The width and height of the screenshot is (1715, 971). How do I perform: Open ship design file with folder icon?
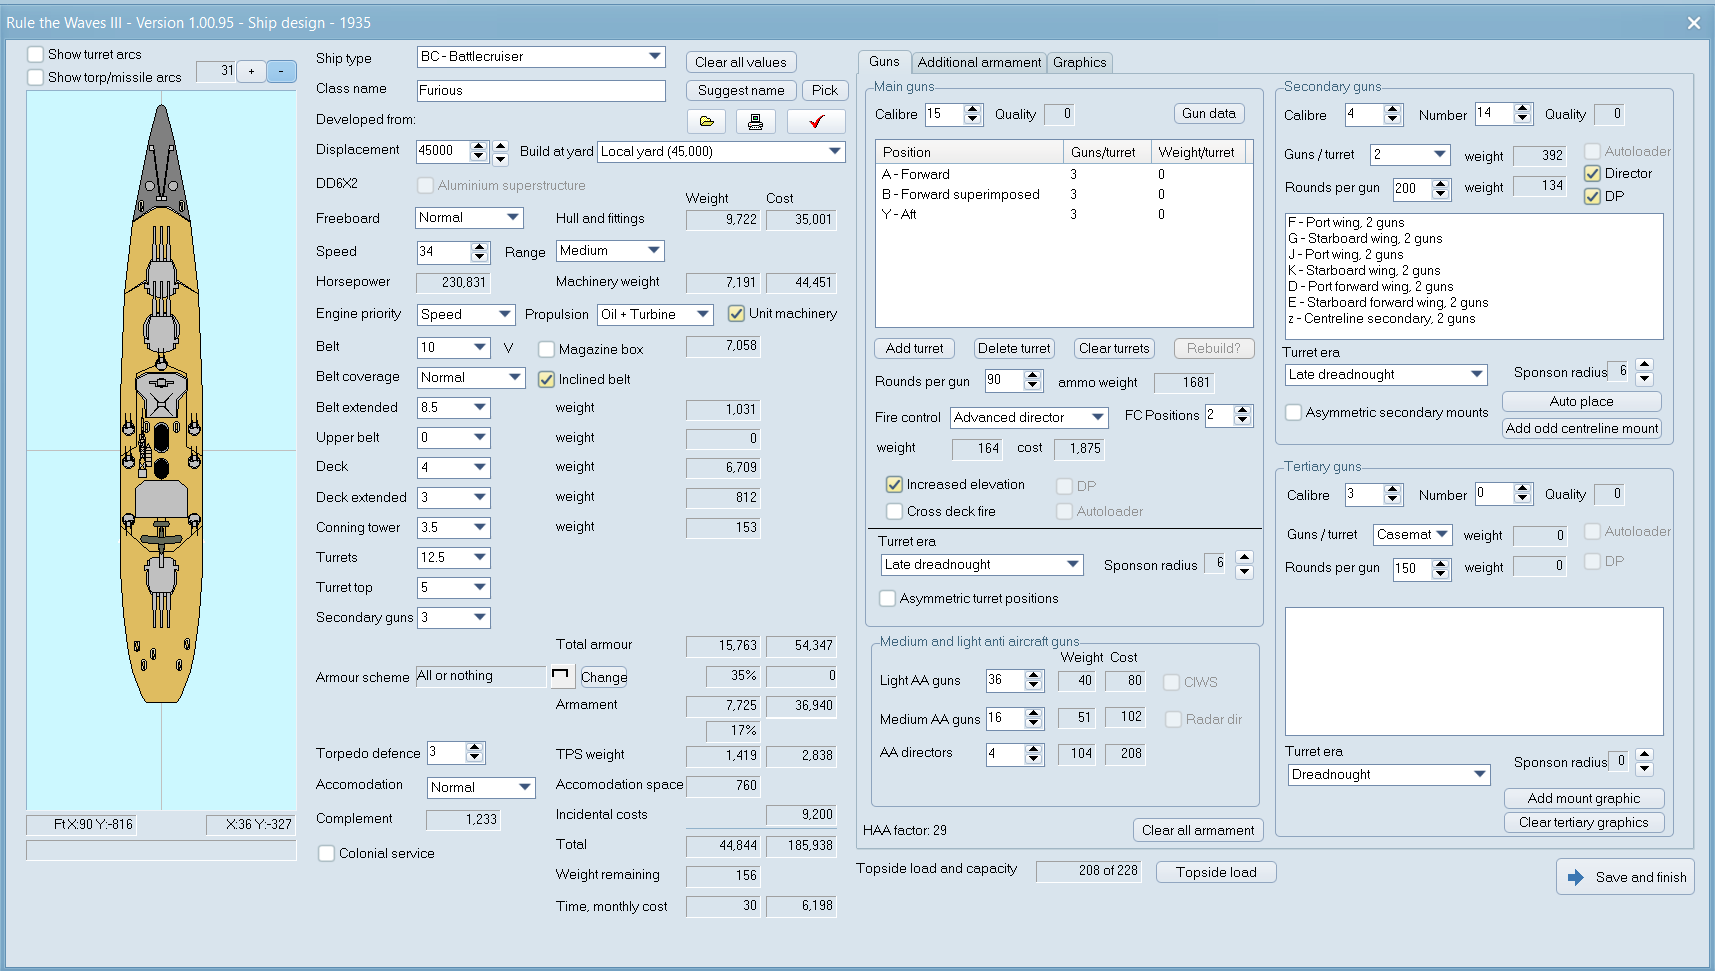pos(707,122)
